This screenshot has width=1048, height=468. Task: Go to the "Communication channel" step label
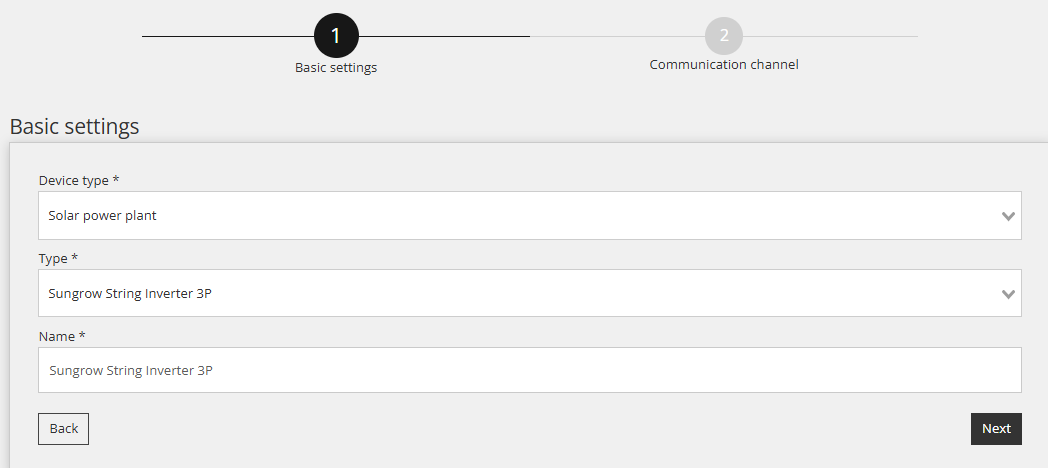point(724,64)
